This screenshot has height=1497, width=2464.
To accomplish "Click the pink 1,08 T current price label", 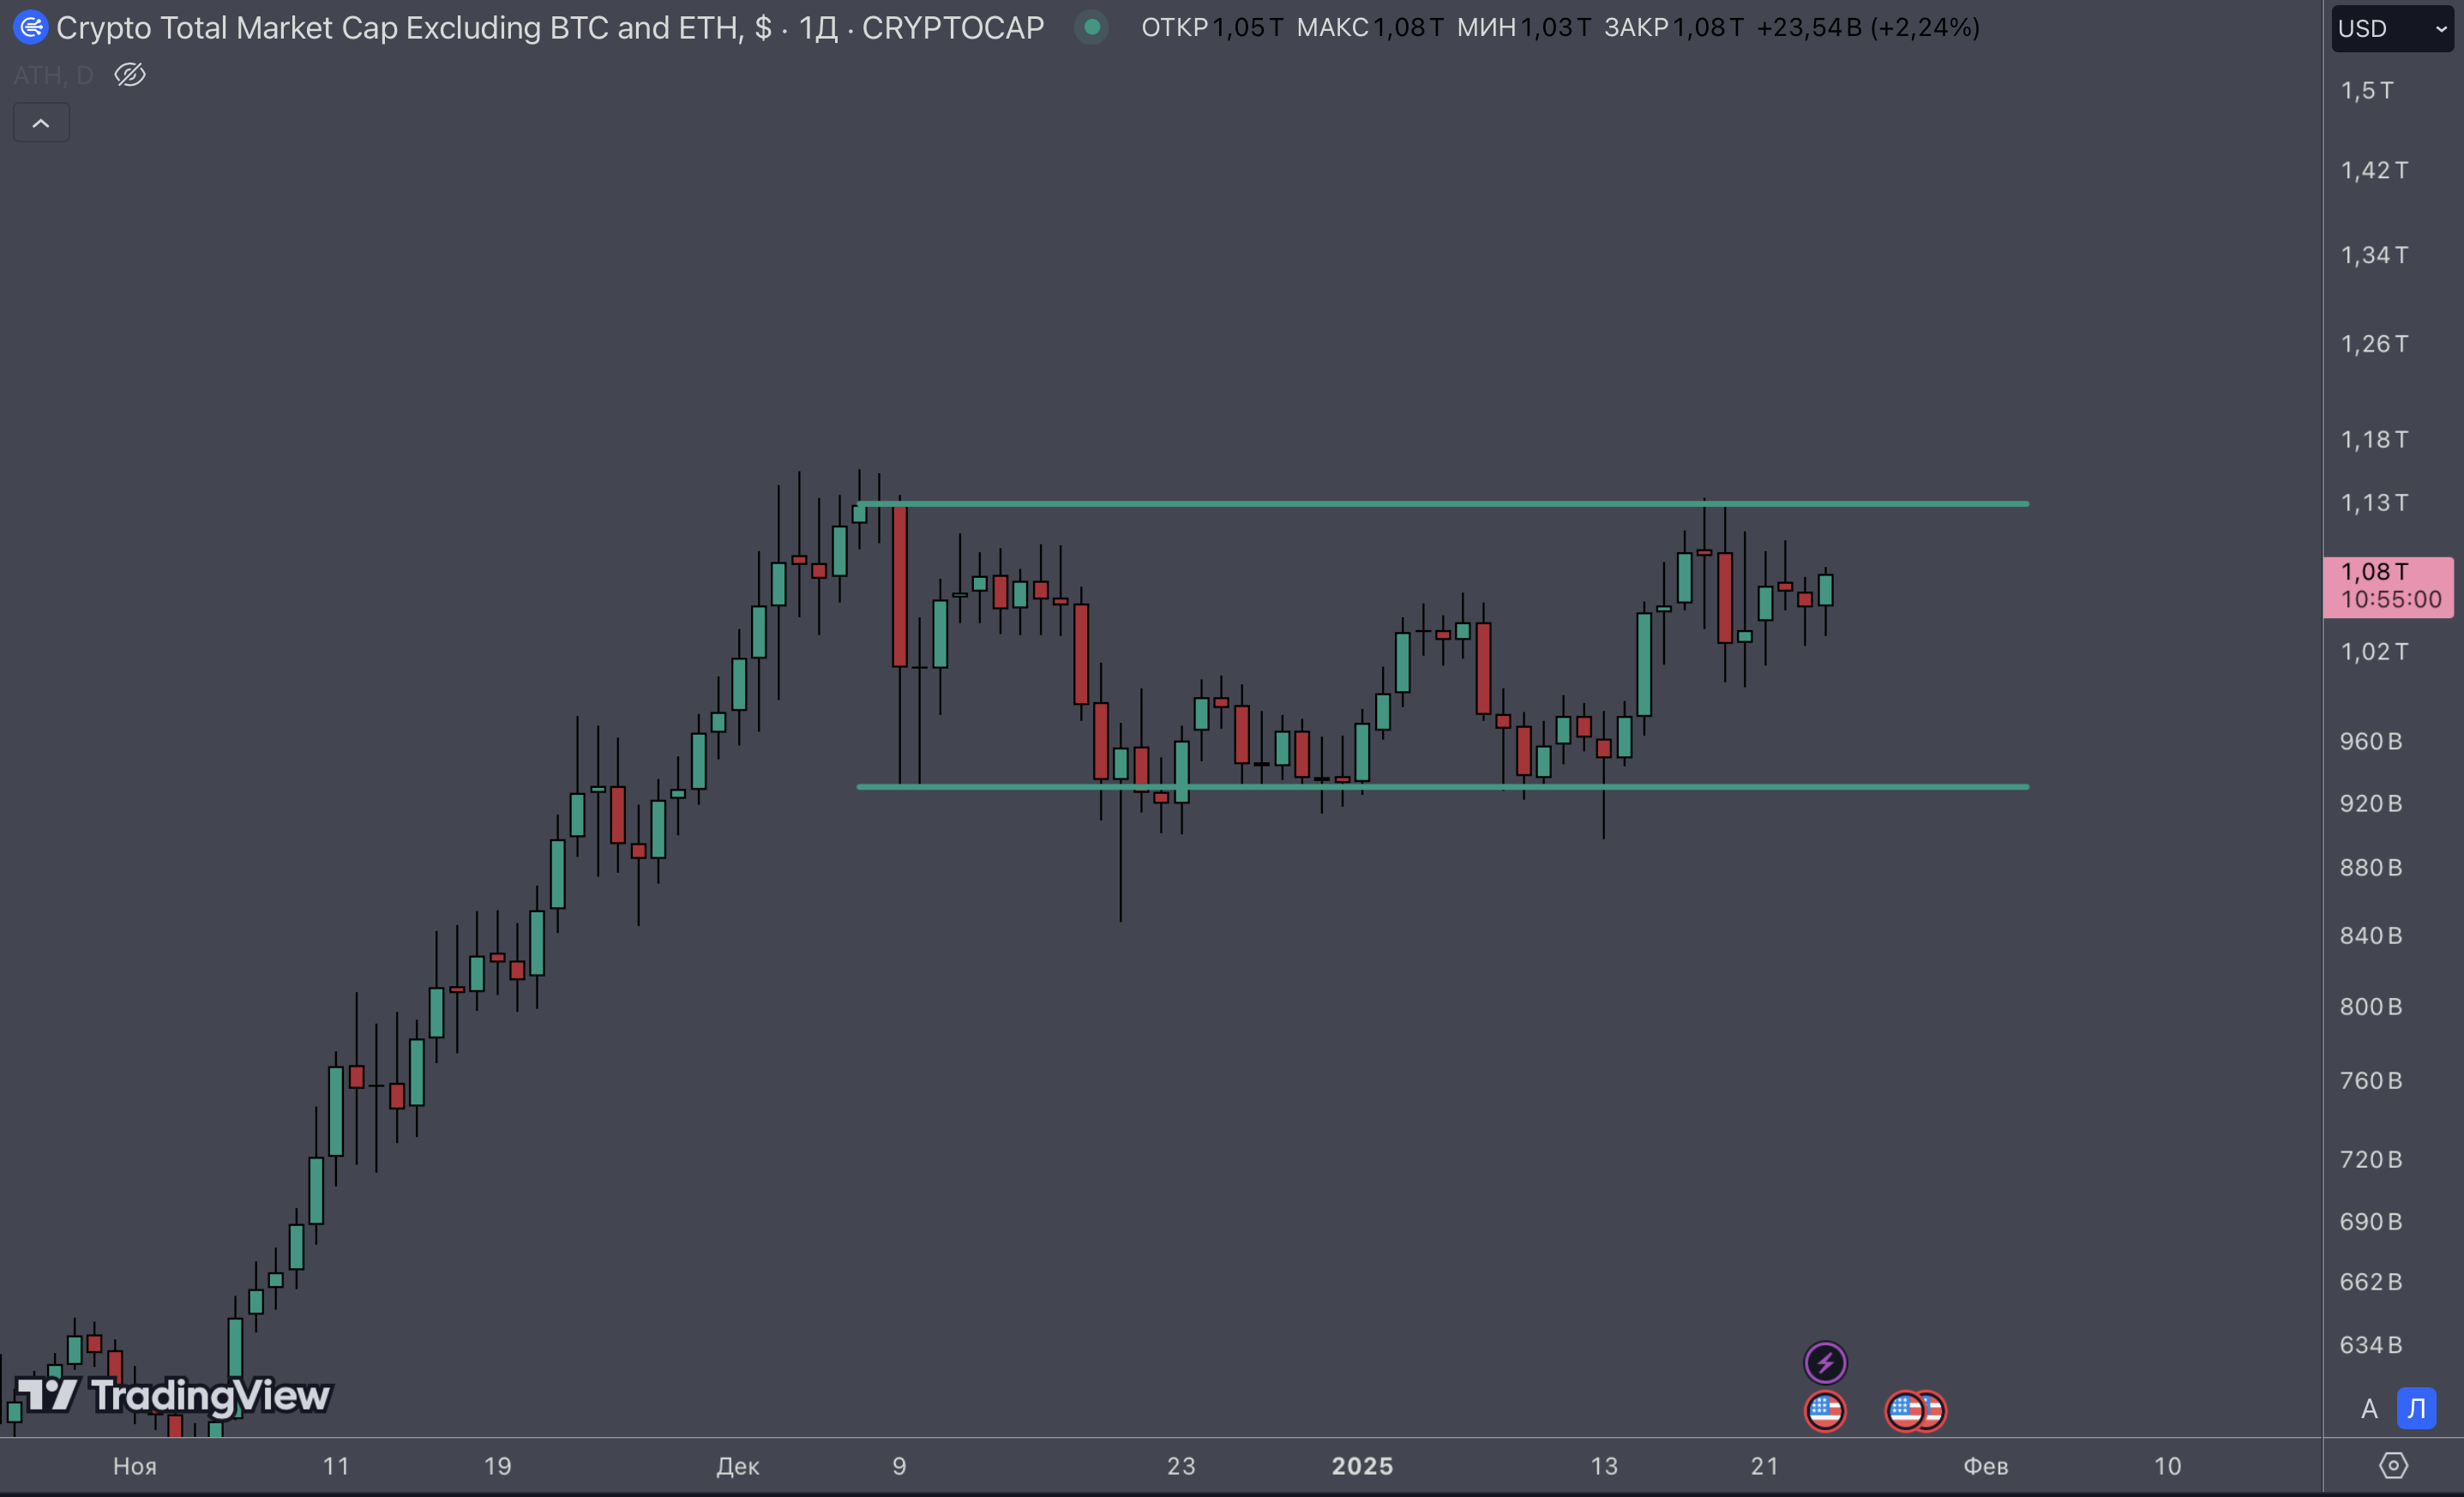I will 2388,586.
